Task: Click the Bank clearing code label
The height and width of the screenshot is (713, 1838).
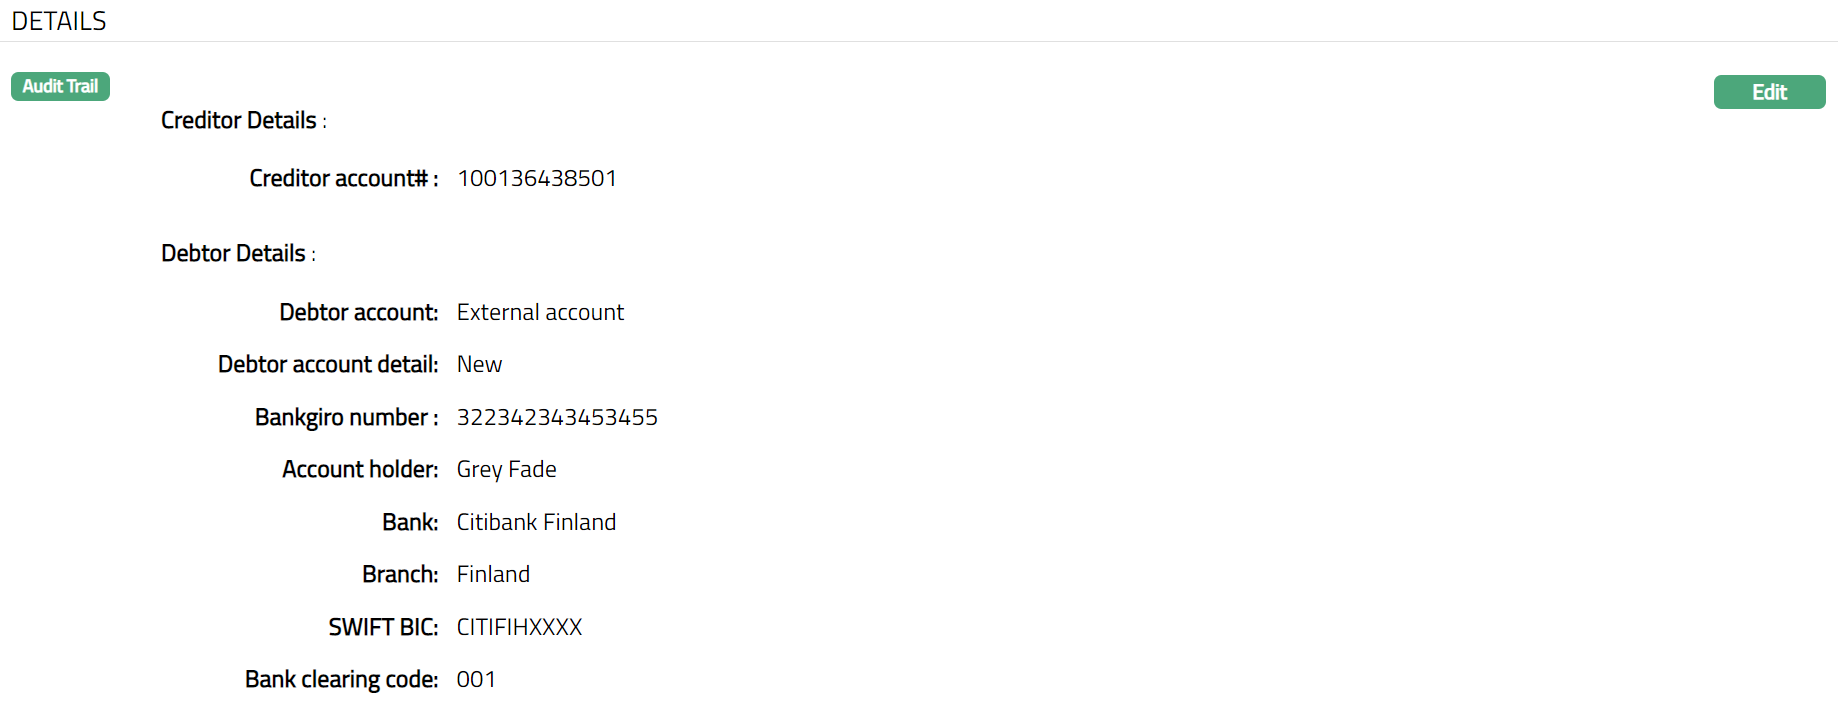Action: (x=341, y=680)
